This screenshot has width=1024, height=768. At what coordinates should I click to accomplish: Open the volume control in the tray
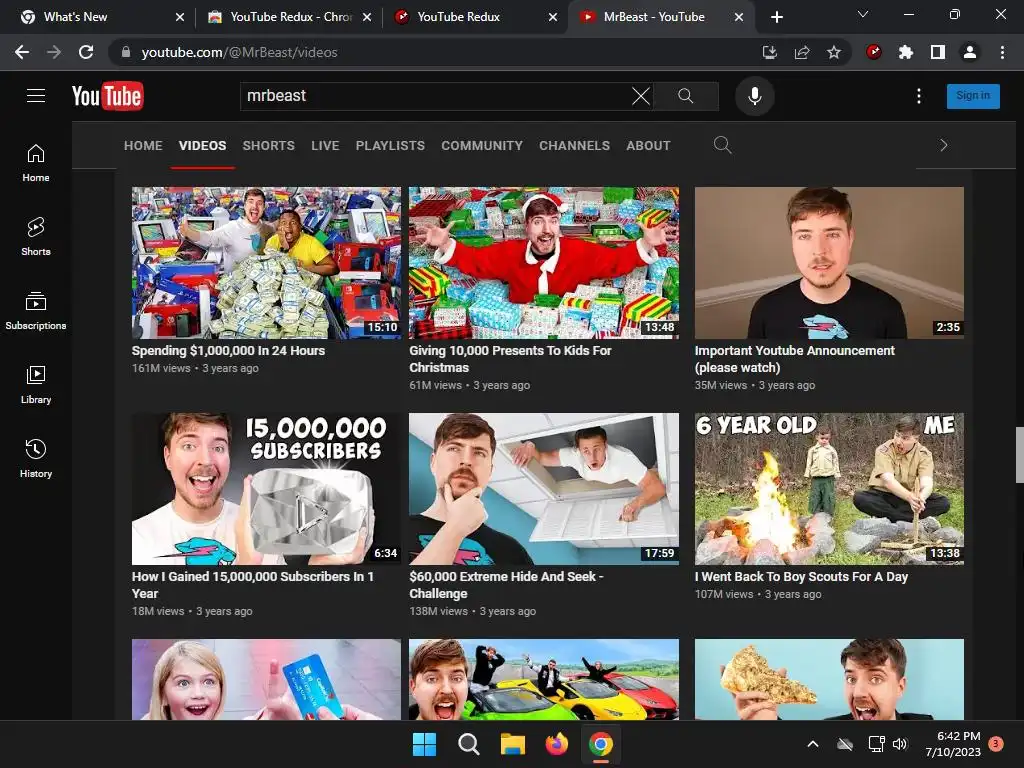click(x=900, y=744)
